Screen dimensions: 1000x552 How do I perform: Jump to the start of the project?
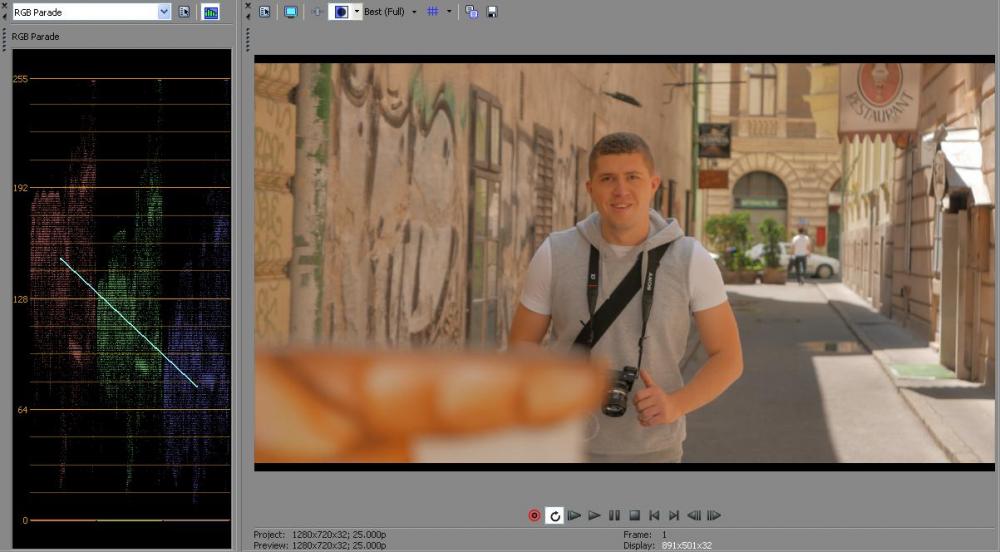(654, 515)
